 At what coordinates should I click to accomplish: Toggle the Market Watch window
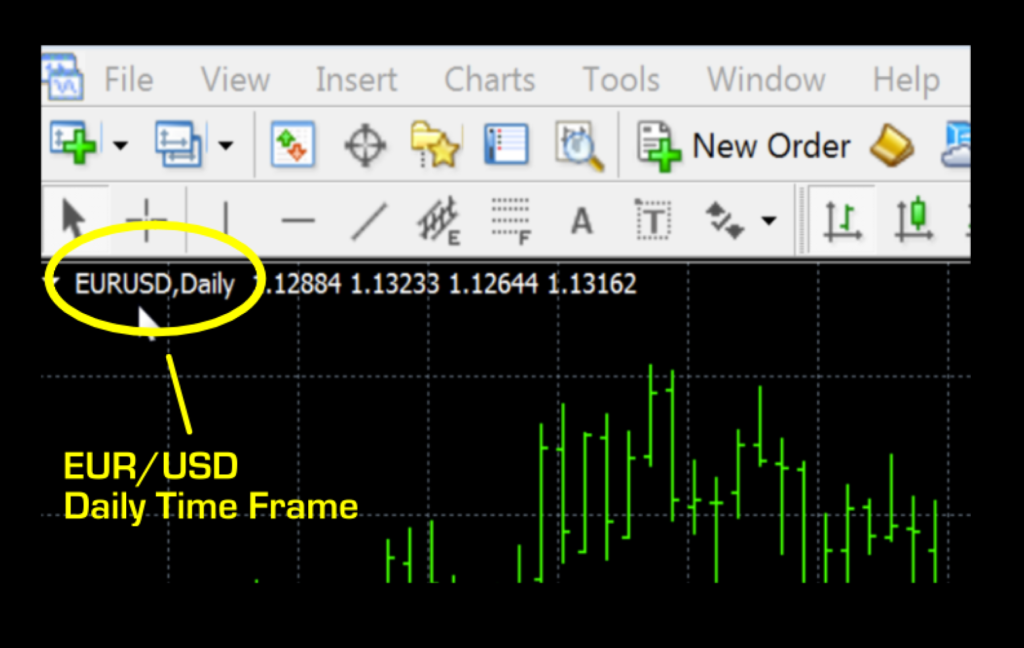tap(294, 146)
